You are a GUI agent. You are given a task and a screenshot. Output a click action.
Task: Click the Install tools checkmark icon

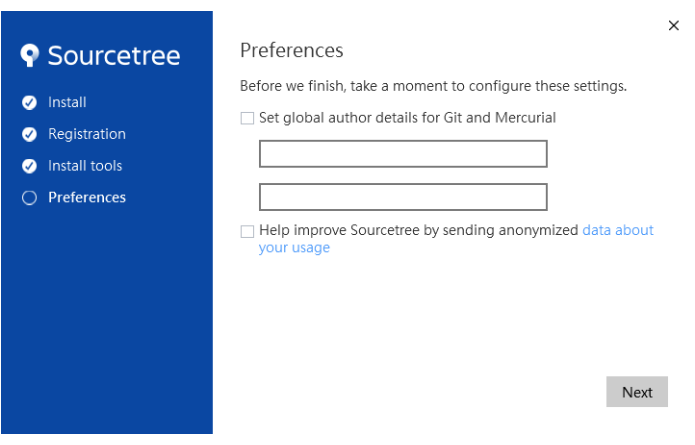29,166
